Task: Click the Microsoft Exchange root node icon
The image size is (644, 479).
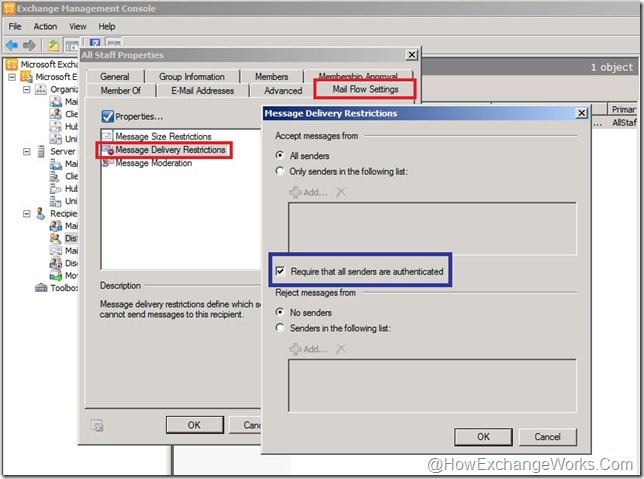Action: (12, 64)
